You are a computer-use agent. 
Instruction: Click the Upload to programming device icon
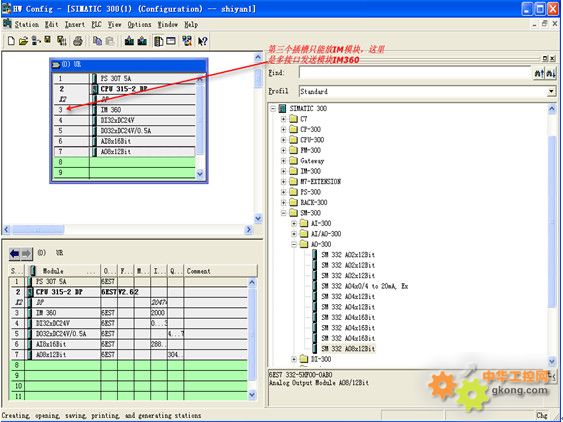tap(142, 41)
